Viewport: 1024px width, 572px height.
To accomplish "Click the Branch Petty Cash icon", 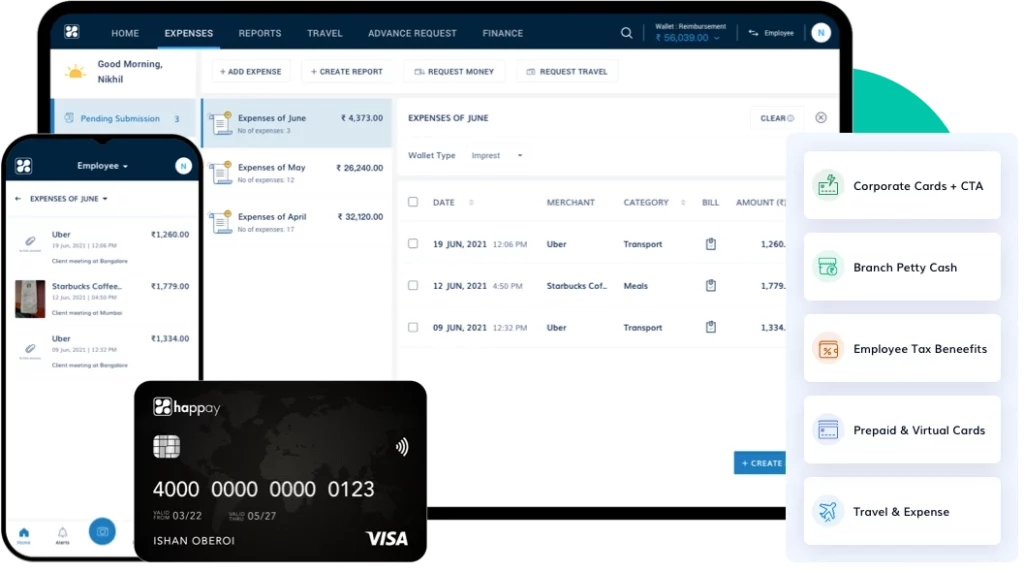I will [x=828, y=267].
